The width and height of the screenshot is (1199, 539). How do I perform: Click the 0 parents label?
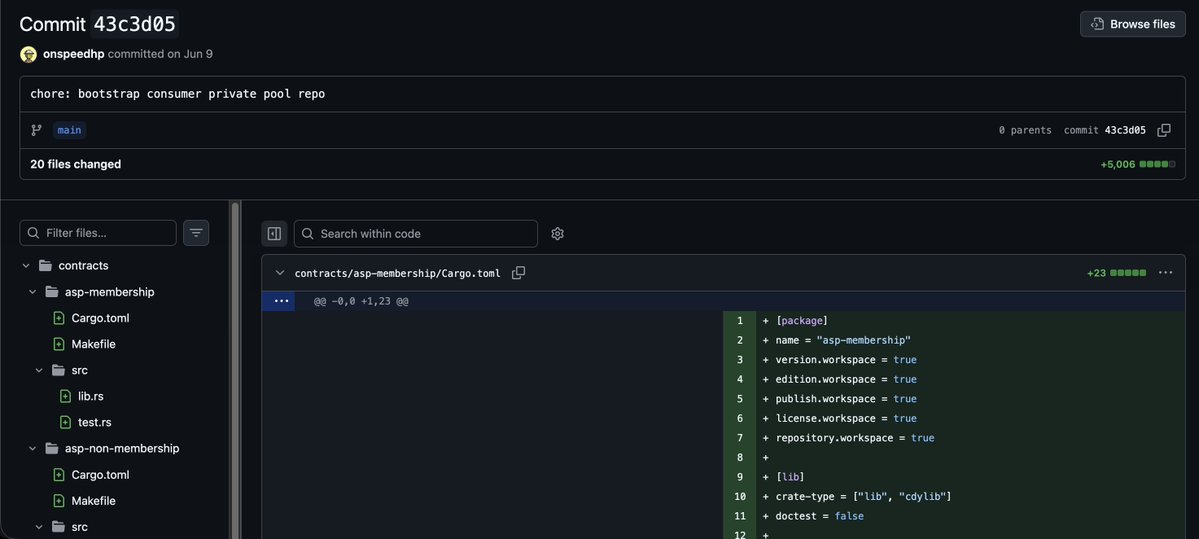pyautogui.click(x=1025, y=130)
